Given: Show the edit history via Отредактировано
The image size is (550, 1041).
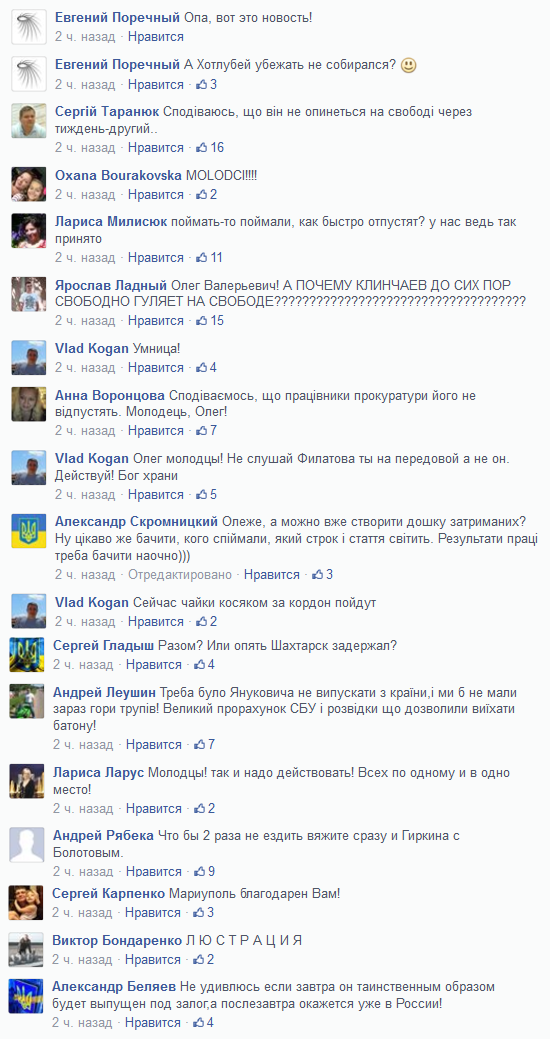Looking at the screenshot, I should pyautogui.click(x=180, y=574).
